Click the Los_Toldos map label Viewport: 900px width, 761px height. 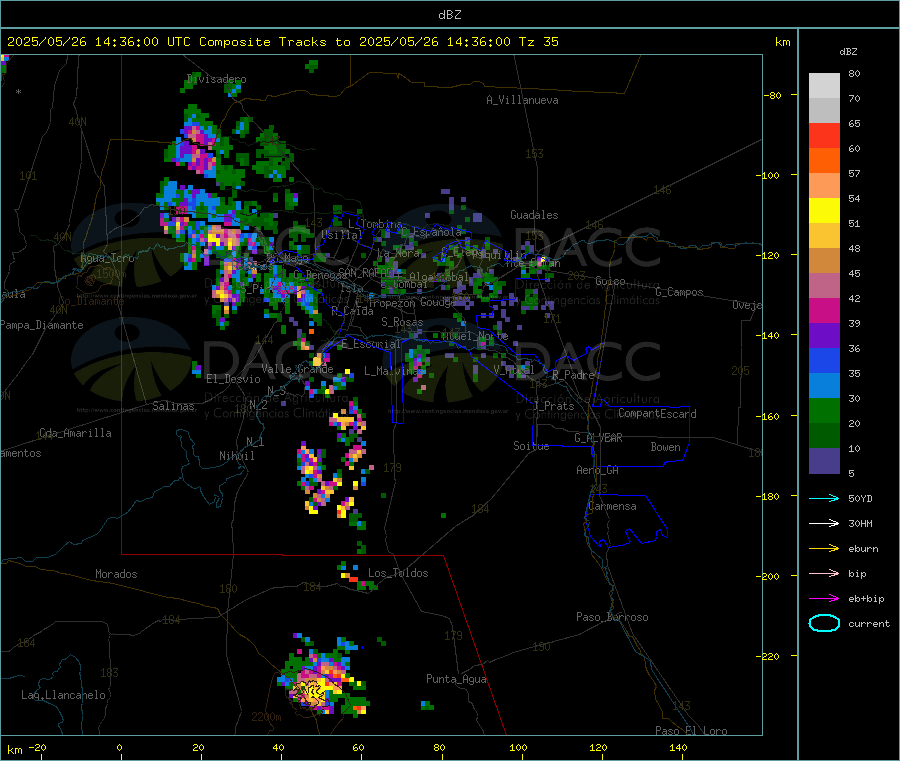pos(398,573)
